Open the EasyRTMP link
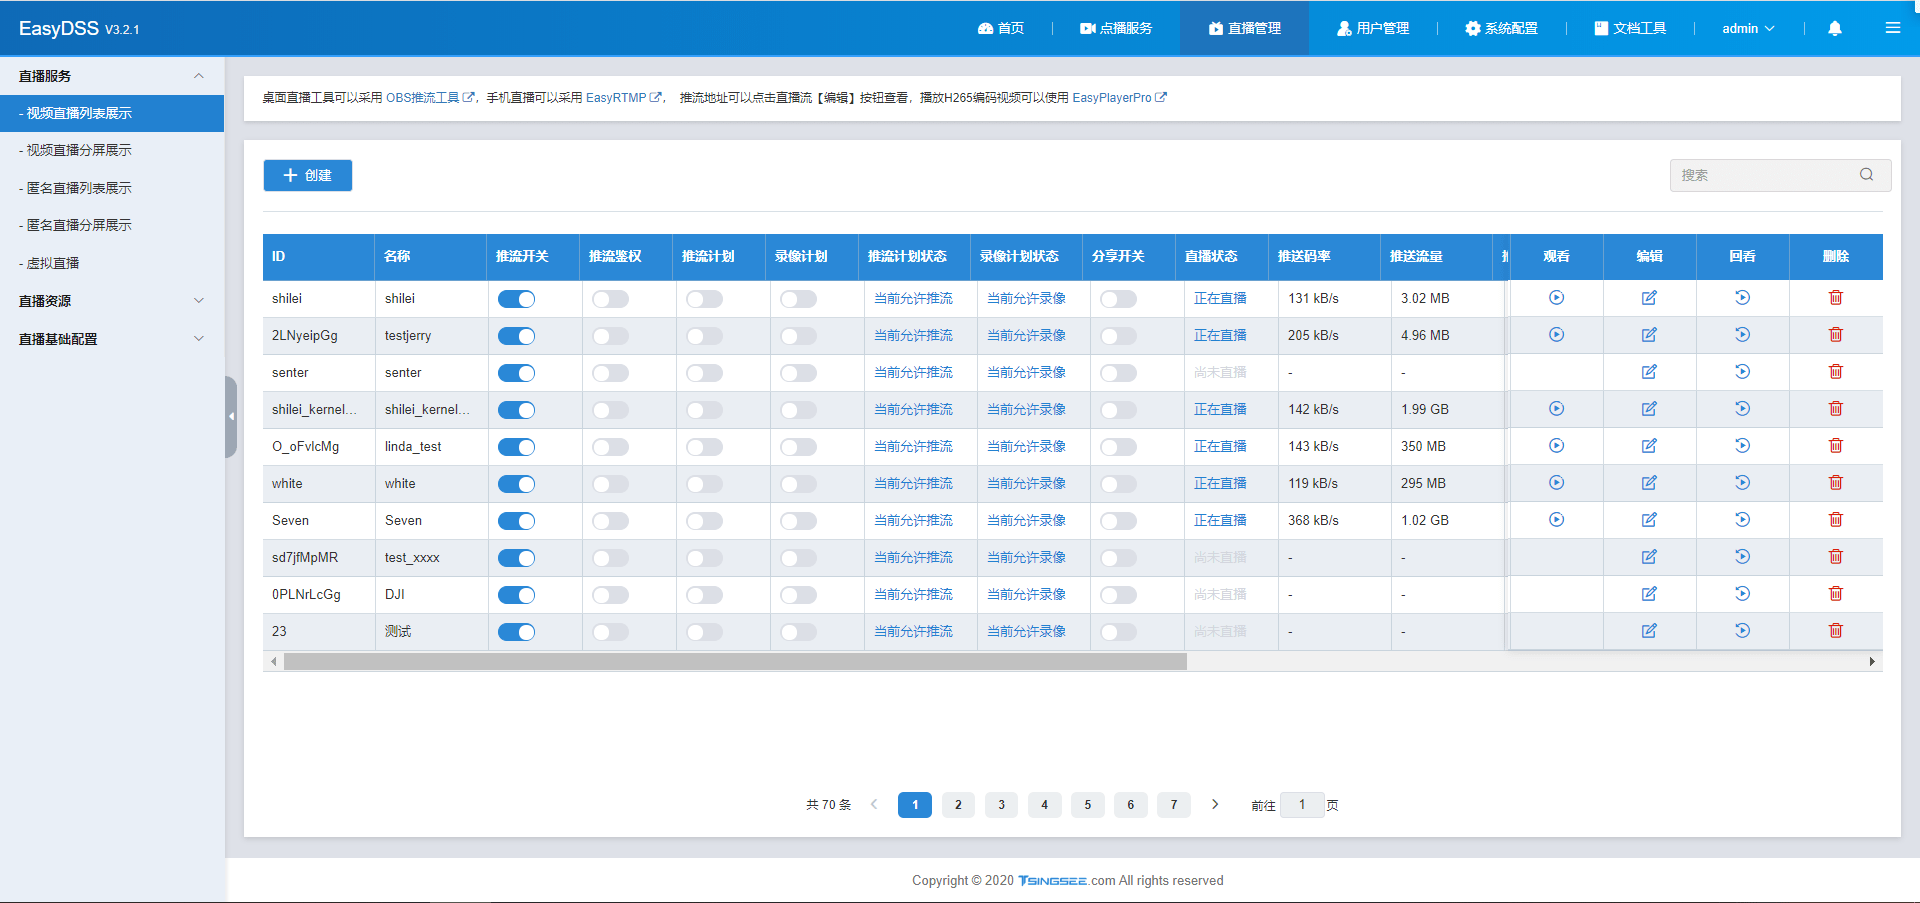This screenshot has width=1920, height=903. click(x=624, y=97)
